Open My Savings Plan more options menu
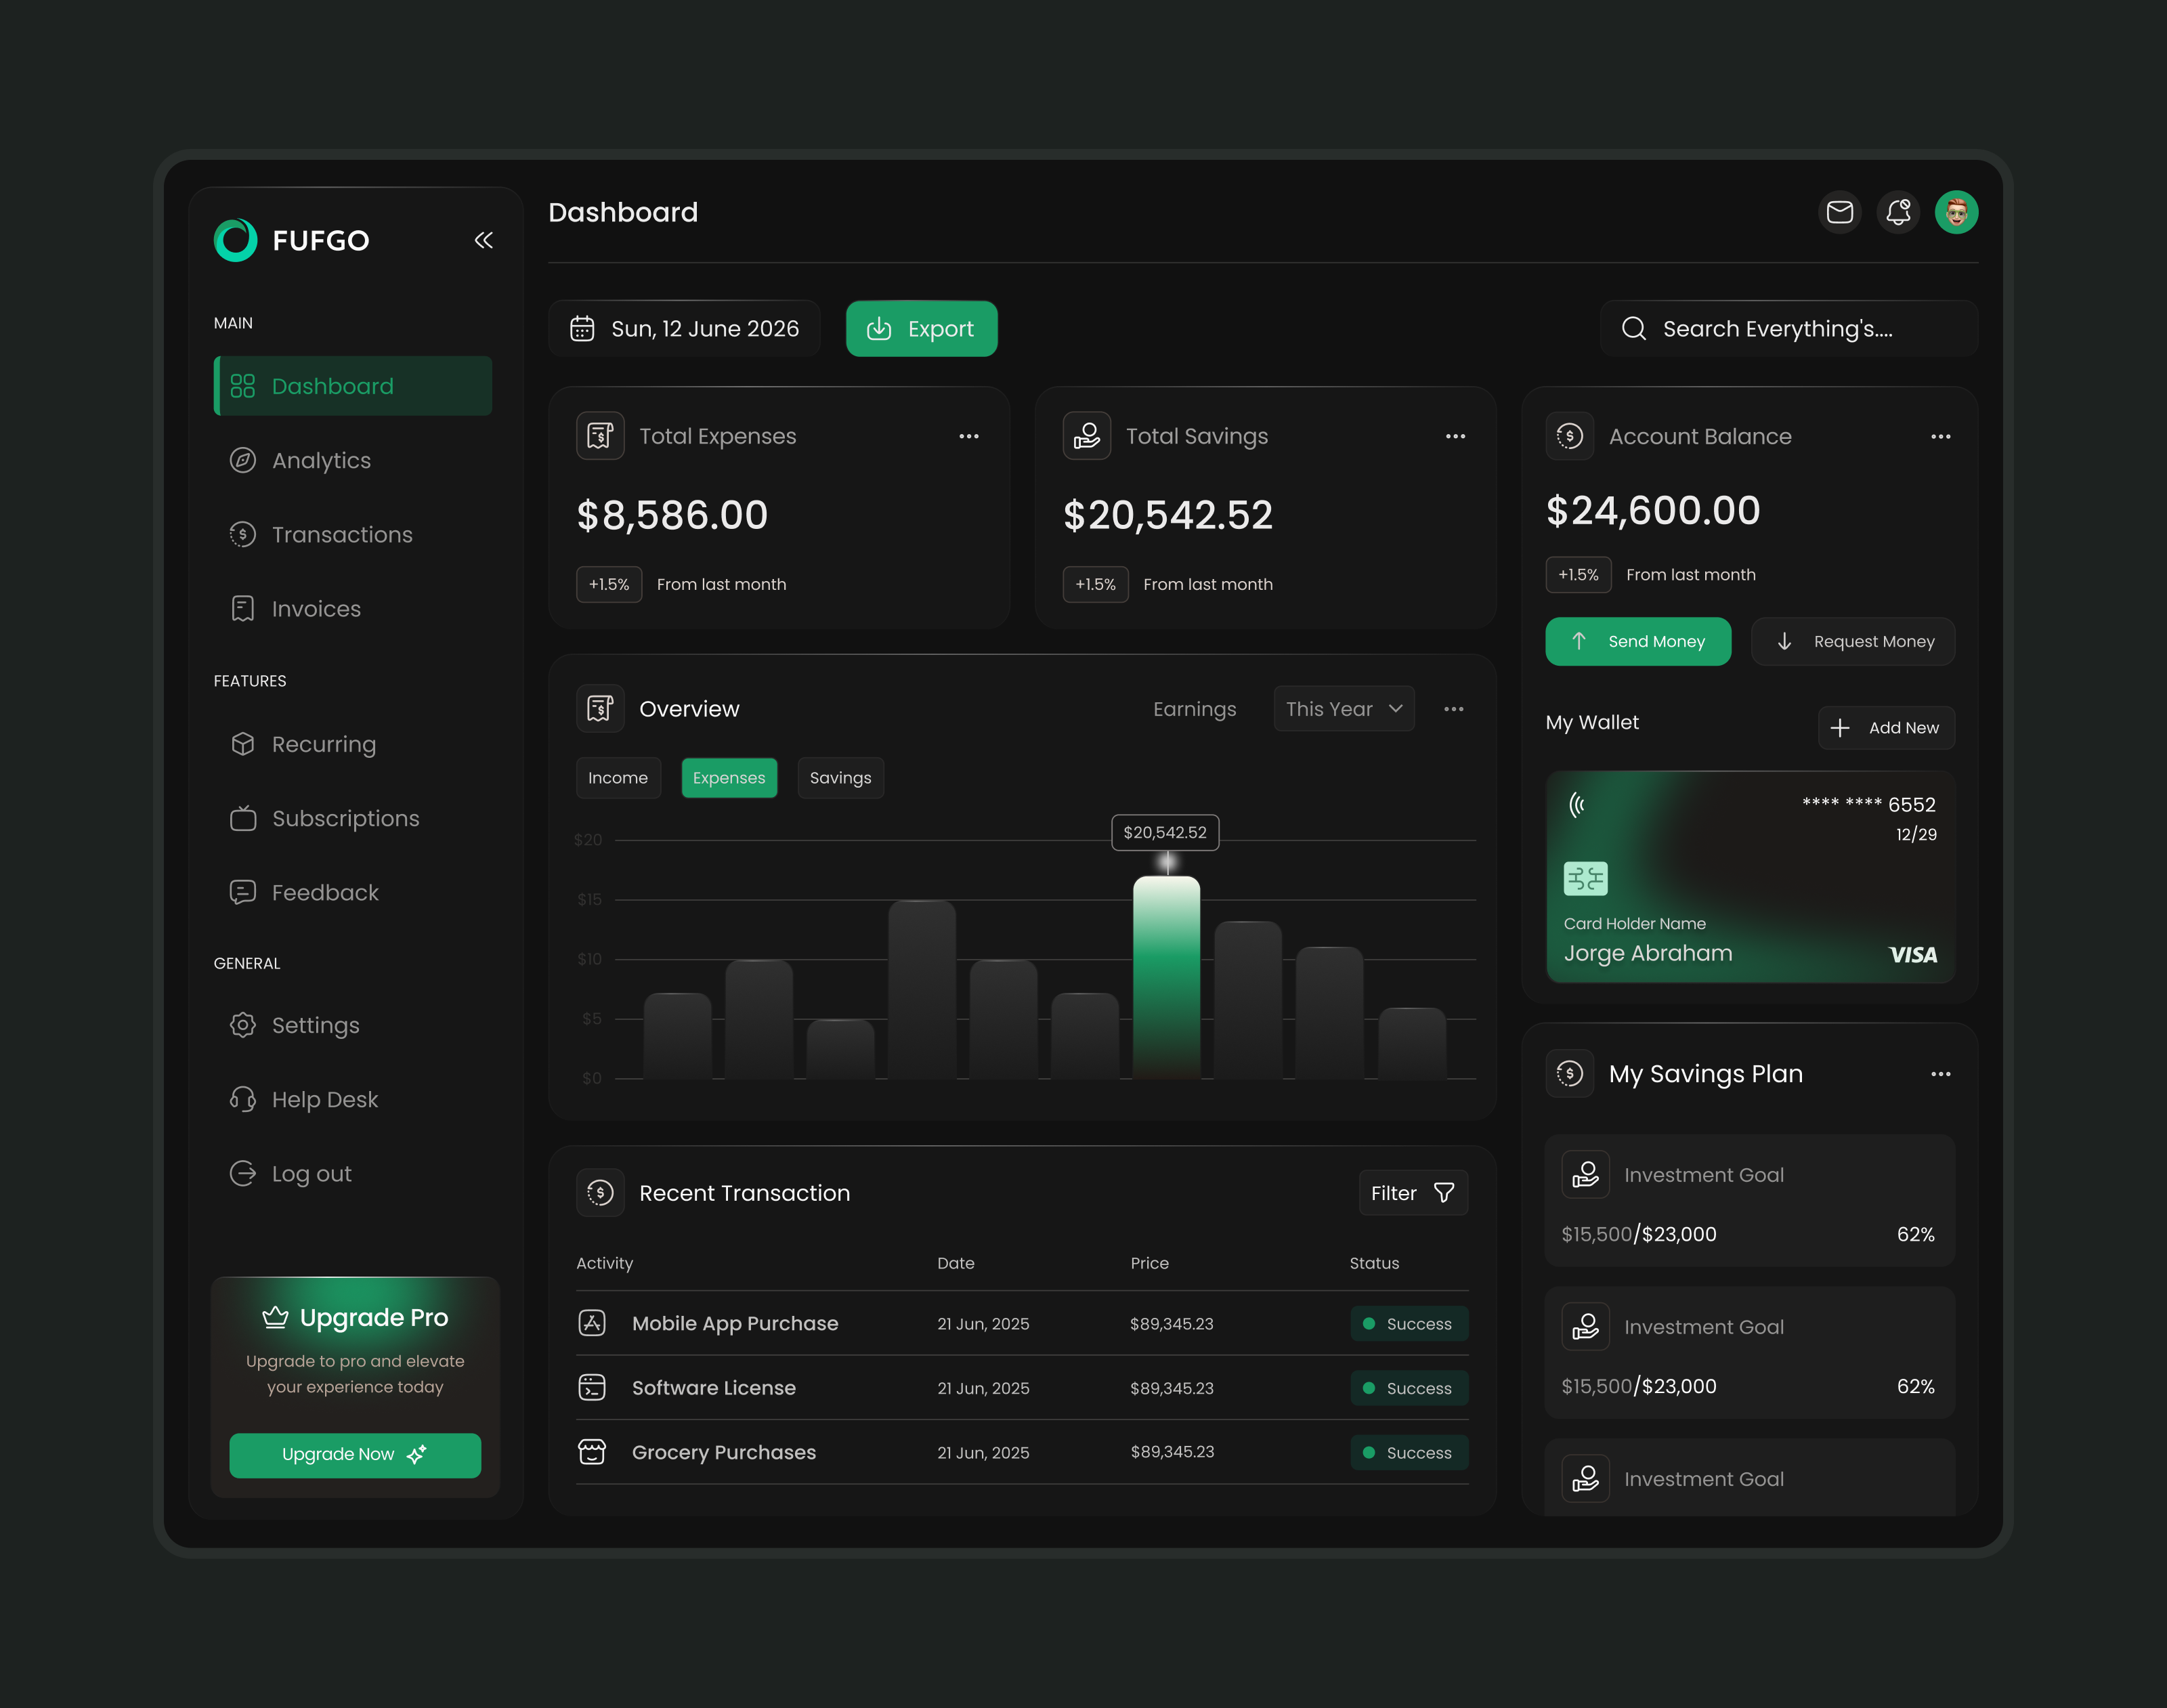 1941,1074
